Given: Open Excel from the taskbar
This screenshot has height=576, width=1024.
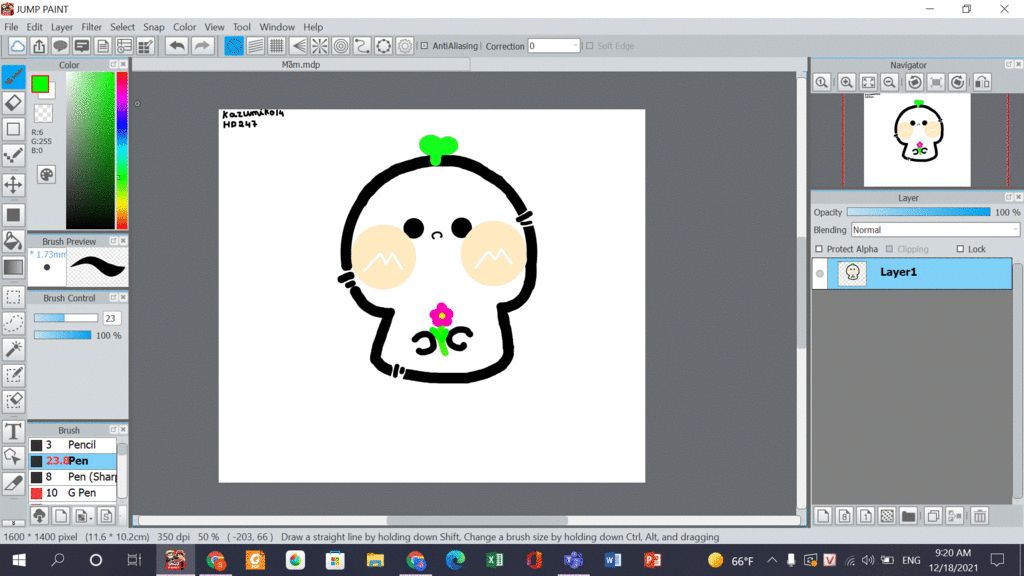Looking at the screenshot, I should [x=494, y=560].
